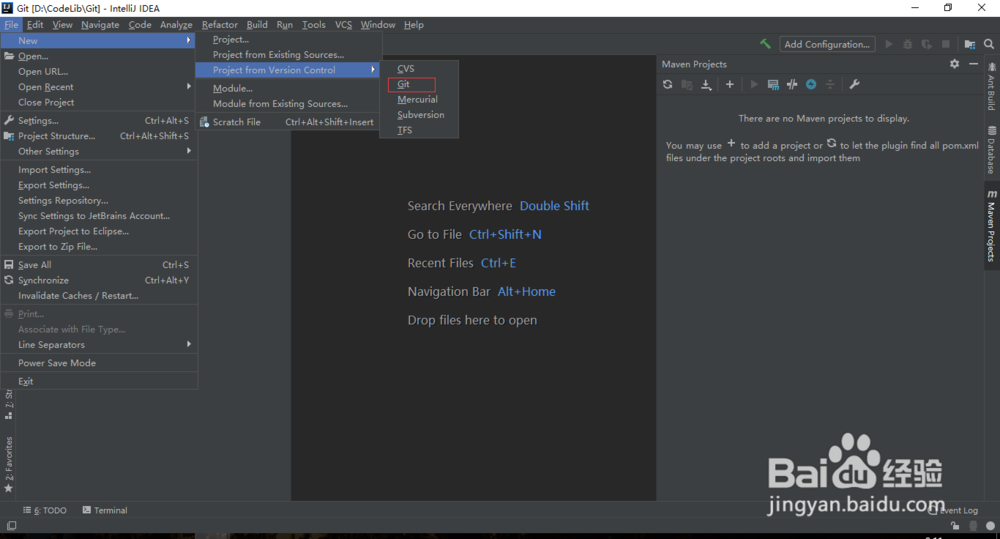Open the Tools menu
Image resolution: width=1000 pixels, height=539 pixels.
click(x=313, y=25)
